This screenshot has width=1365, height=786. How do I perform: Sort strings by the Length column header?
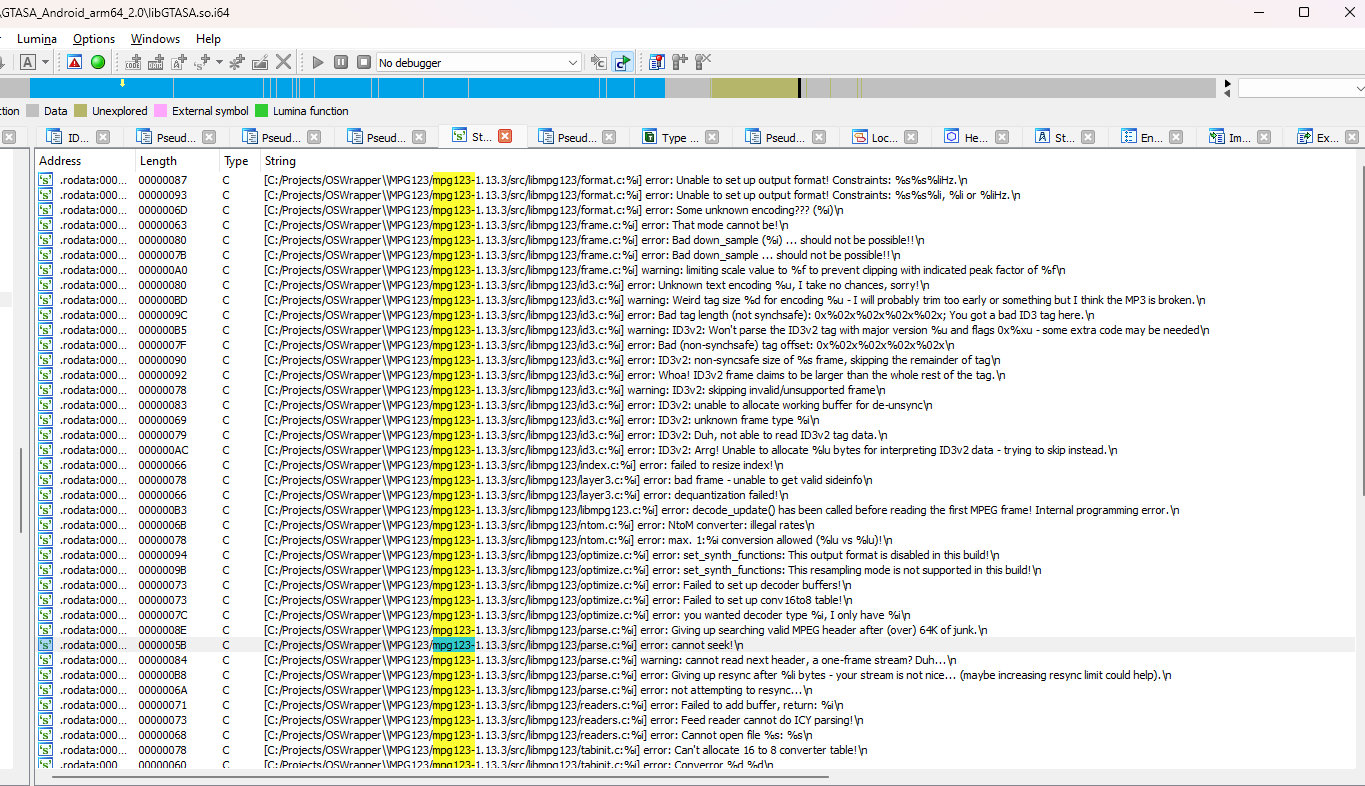point(177,160)
